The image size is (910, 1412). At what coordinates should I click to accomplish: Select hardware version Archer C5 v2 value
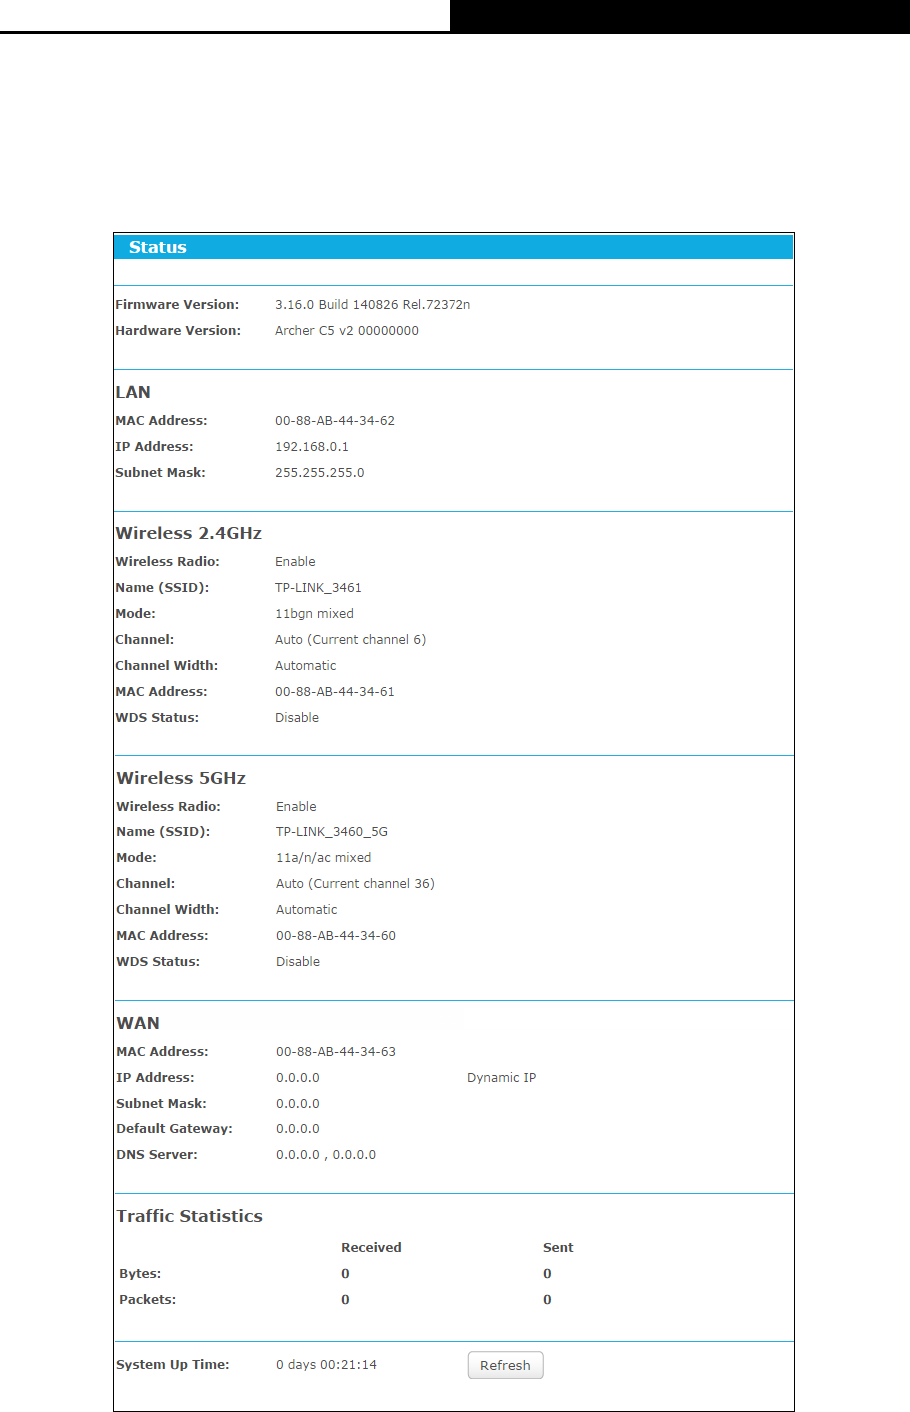(x=347, y=331)
